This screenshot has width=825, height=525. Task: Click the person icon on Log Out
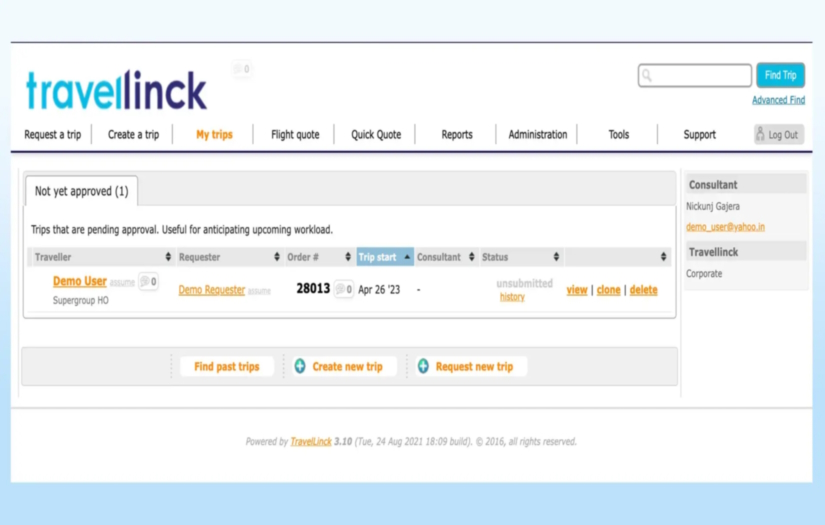click(760, 134)
